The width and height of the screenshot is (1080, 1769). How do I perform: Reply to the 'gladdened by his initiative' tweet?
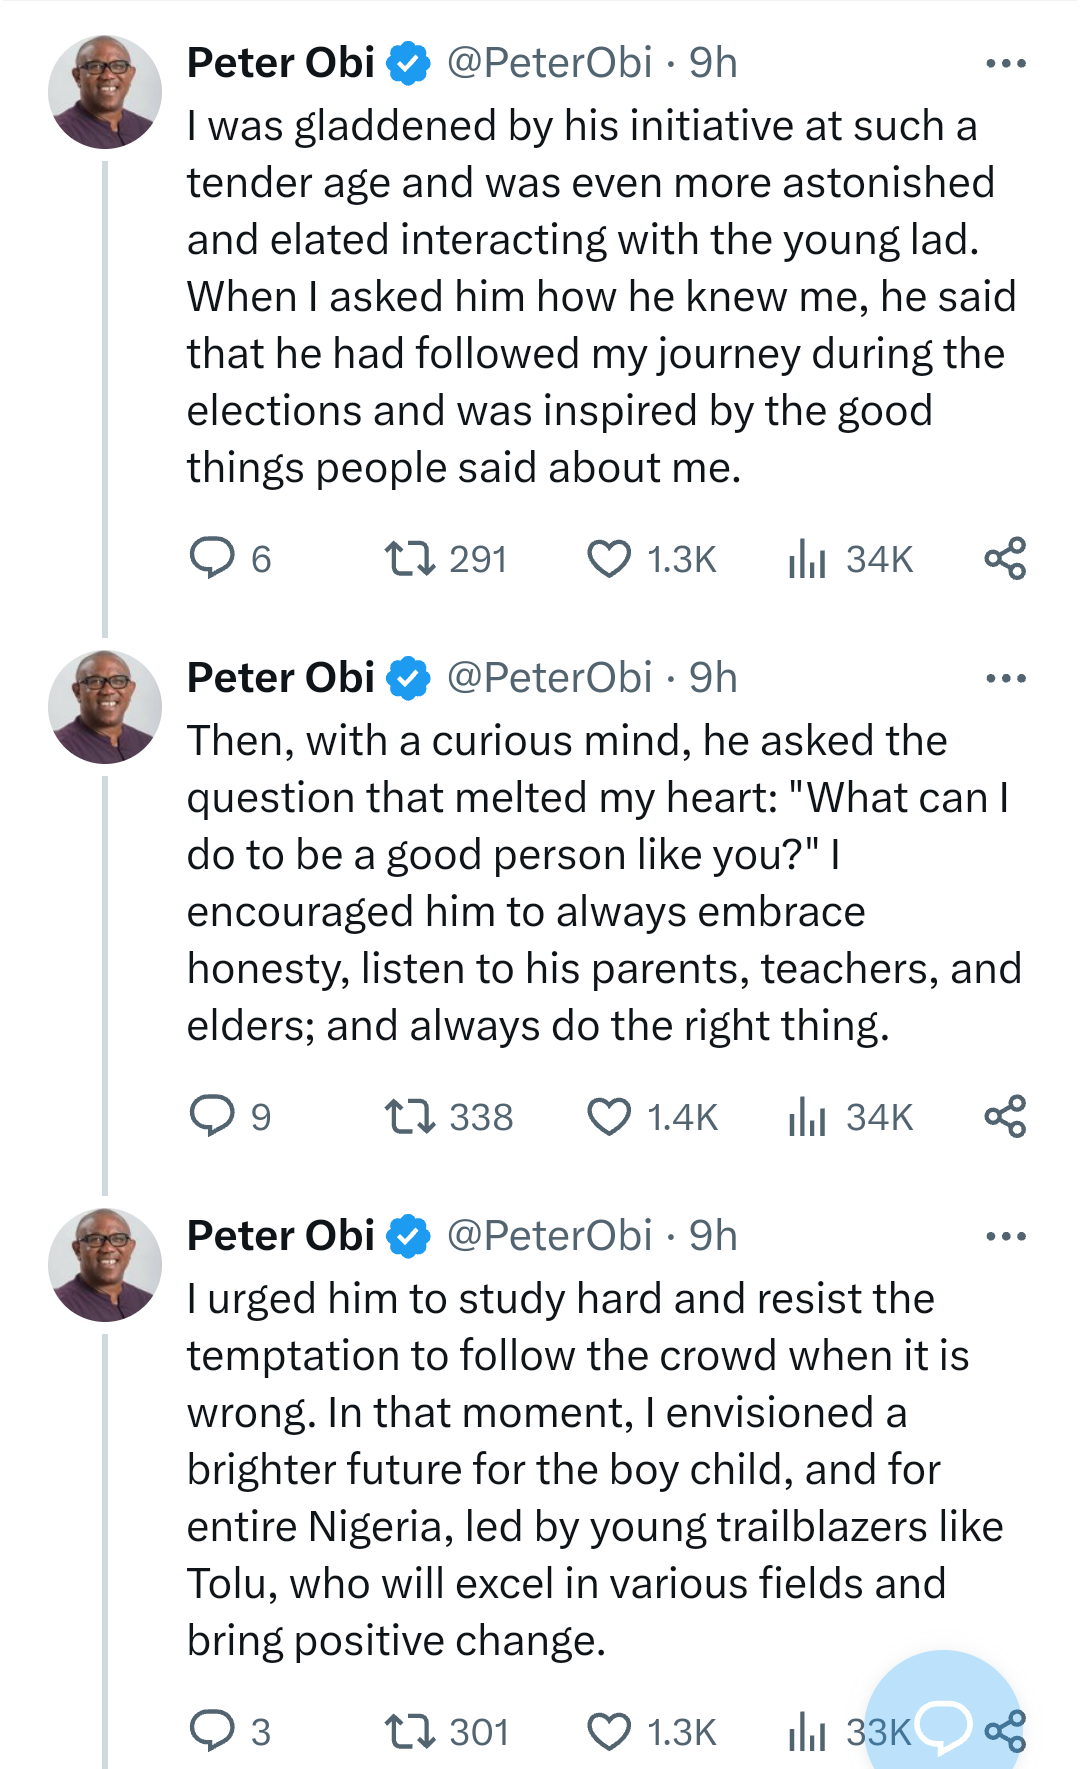(212, 558)
